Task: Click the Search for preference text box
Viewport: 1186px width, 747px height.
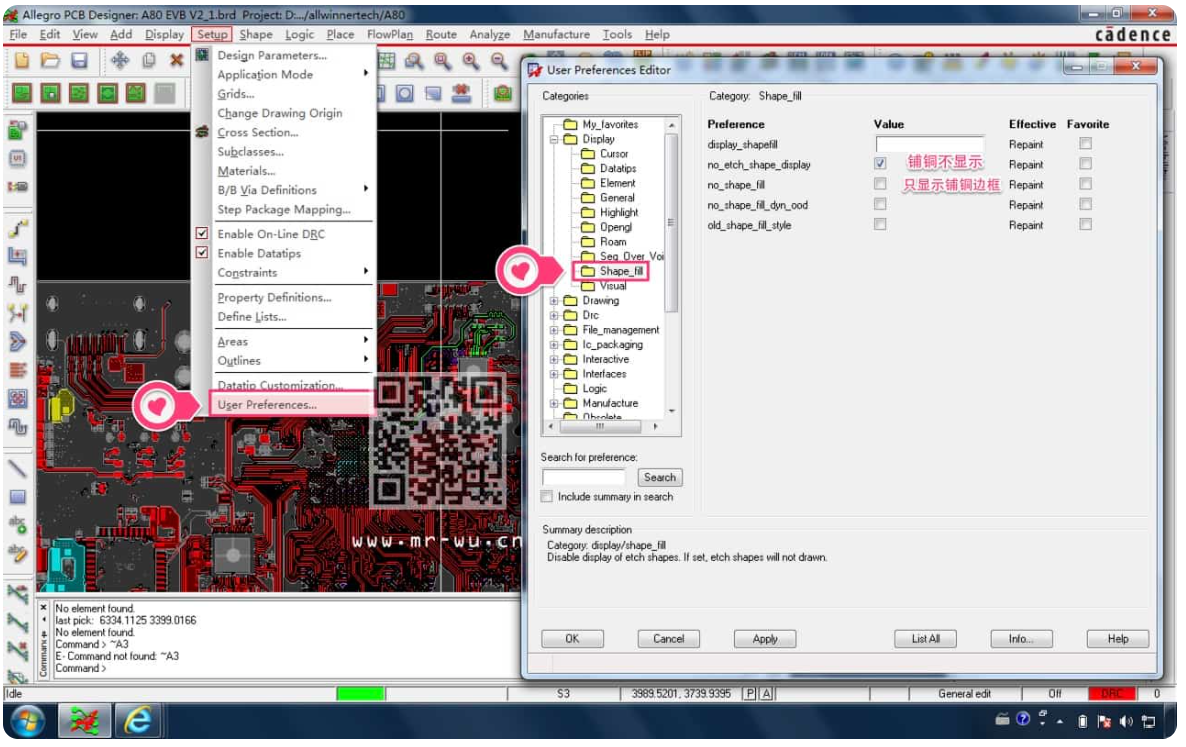Action: 584,478
